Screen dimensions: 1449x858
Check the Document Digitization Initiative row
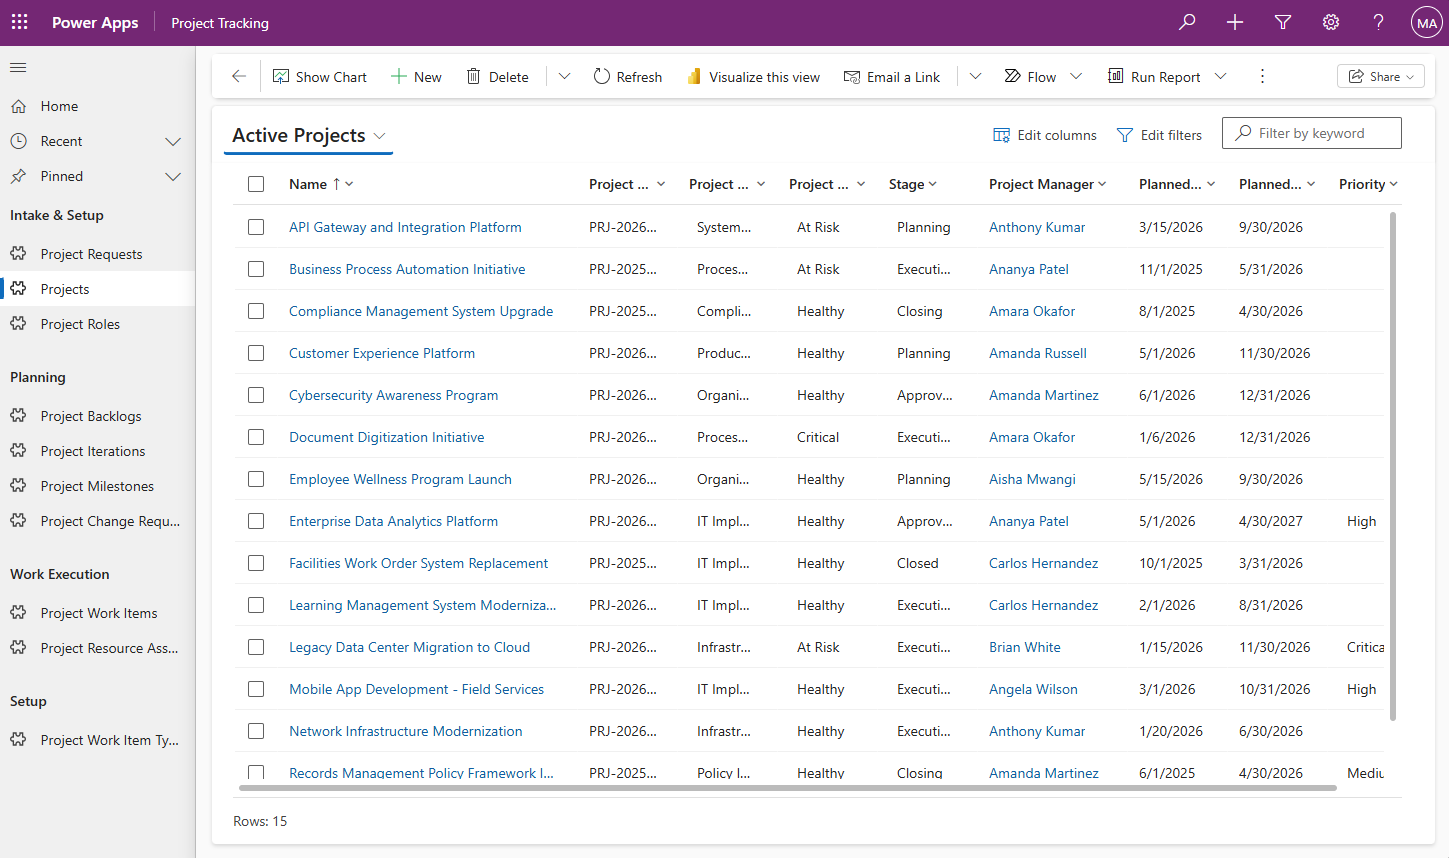256,437
